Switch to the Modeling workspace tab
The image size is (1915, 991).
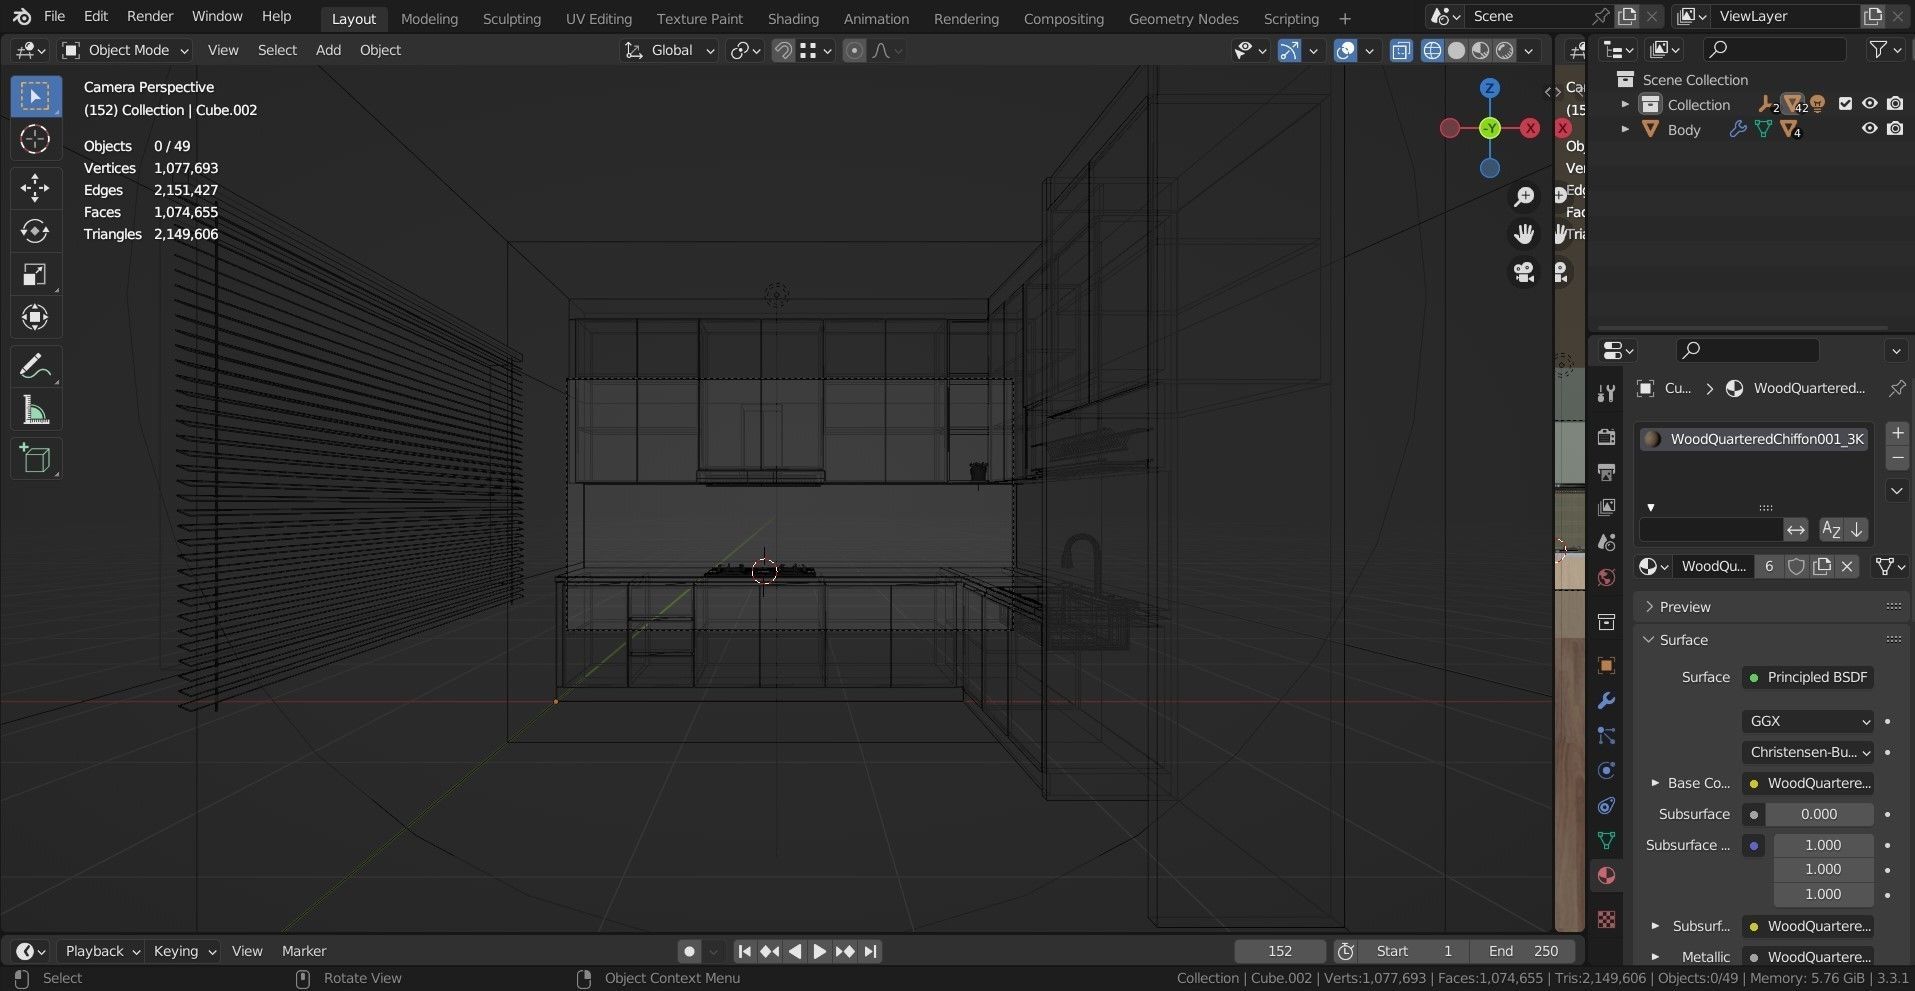[429, 18]
